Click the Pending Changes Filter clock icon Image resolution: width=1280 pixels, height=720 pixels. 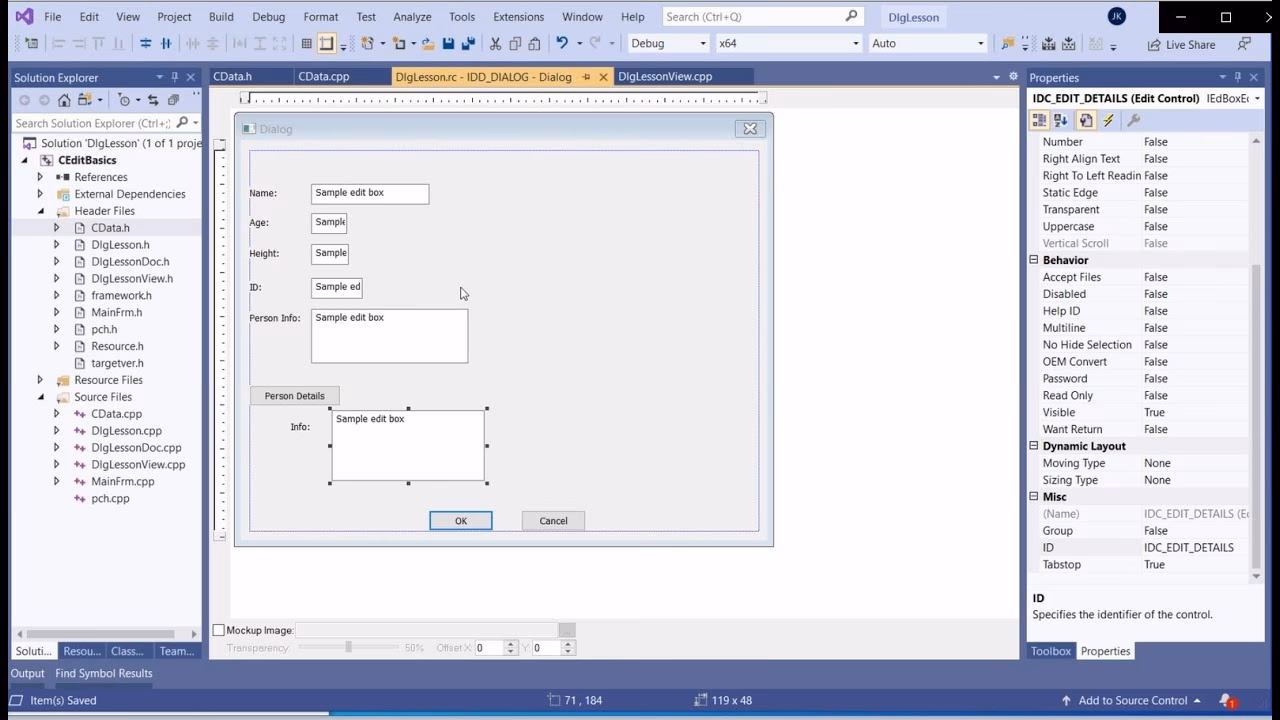[124, 100]
